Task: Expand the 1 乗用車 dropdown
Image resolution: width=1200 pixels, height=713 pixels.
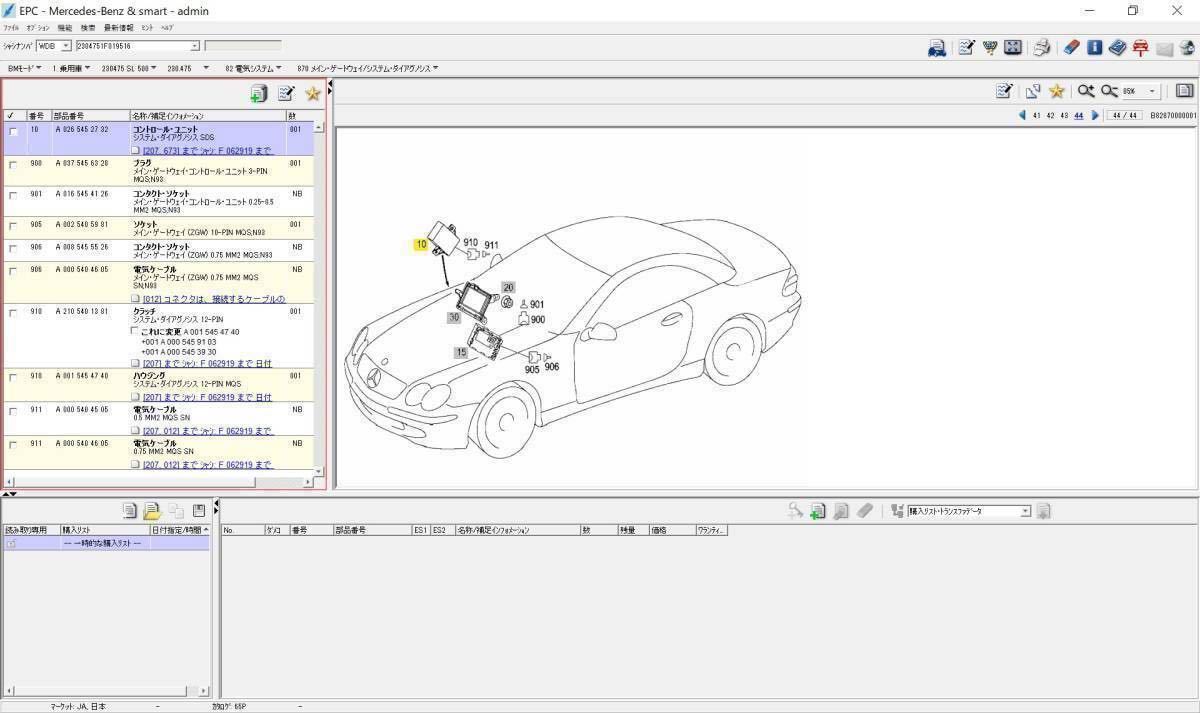Action: (x=88, y=68)
